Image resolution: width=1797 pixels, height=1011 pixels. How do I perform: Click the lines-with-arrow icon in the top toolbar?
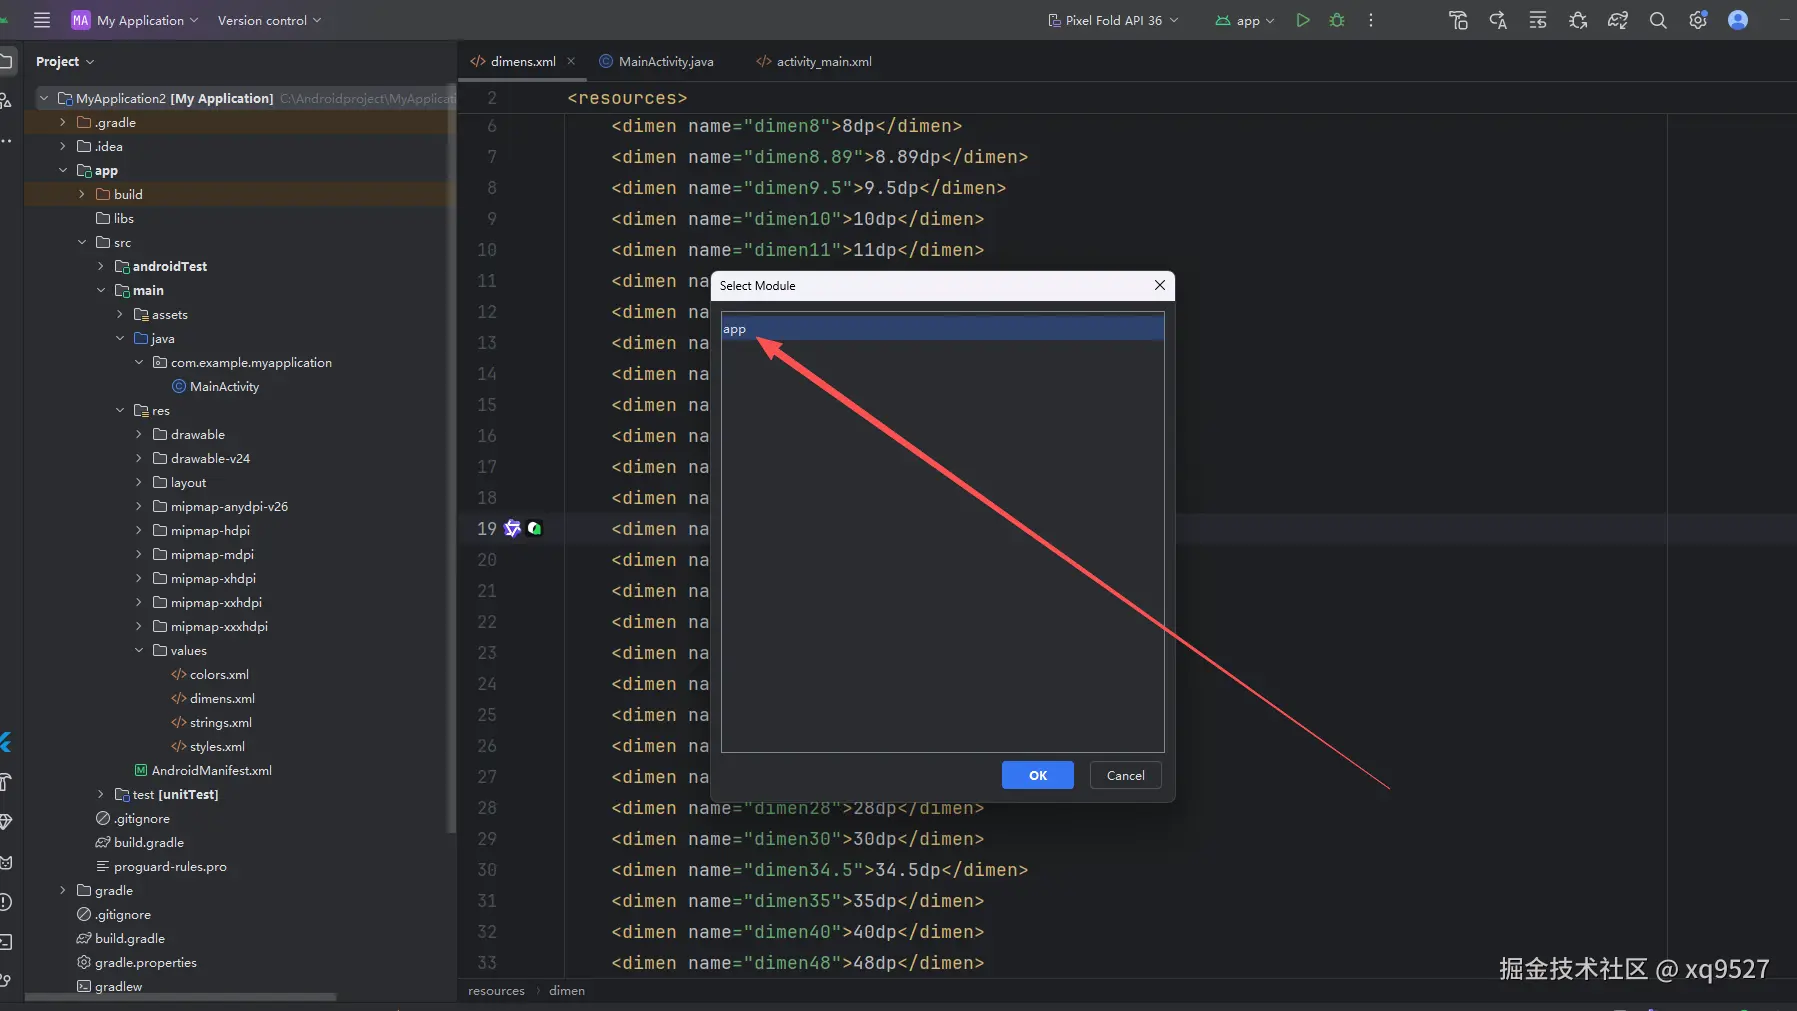tap(1538, 20)
